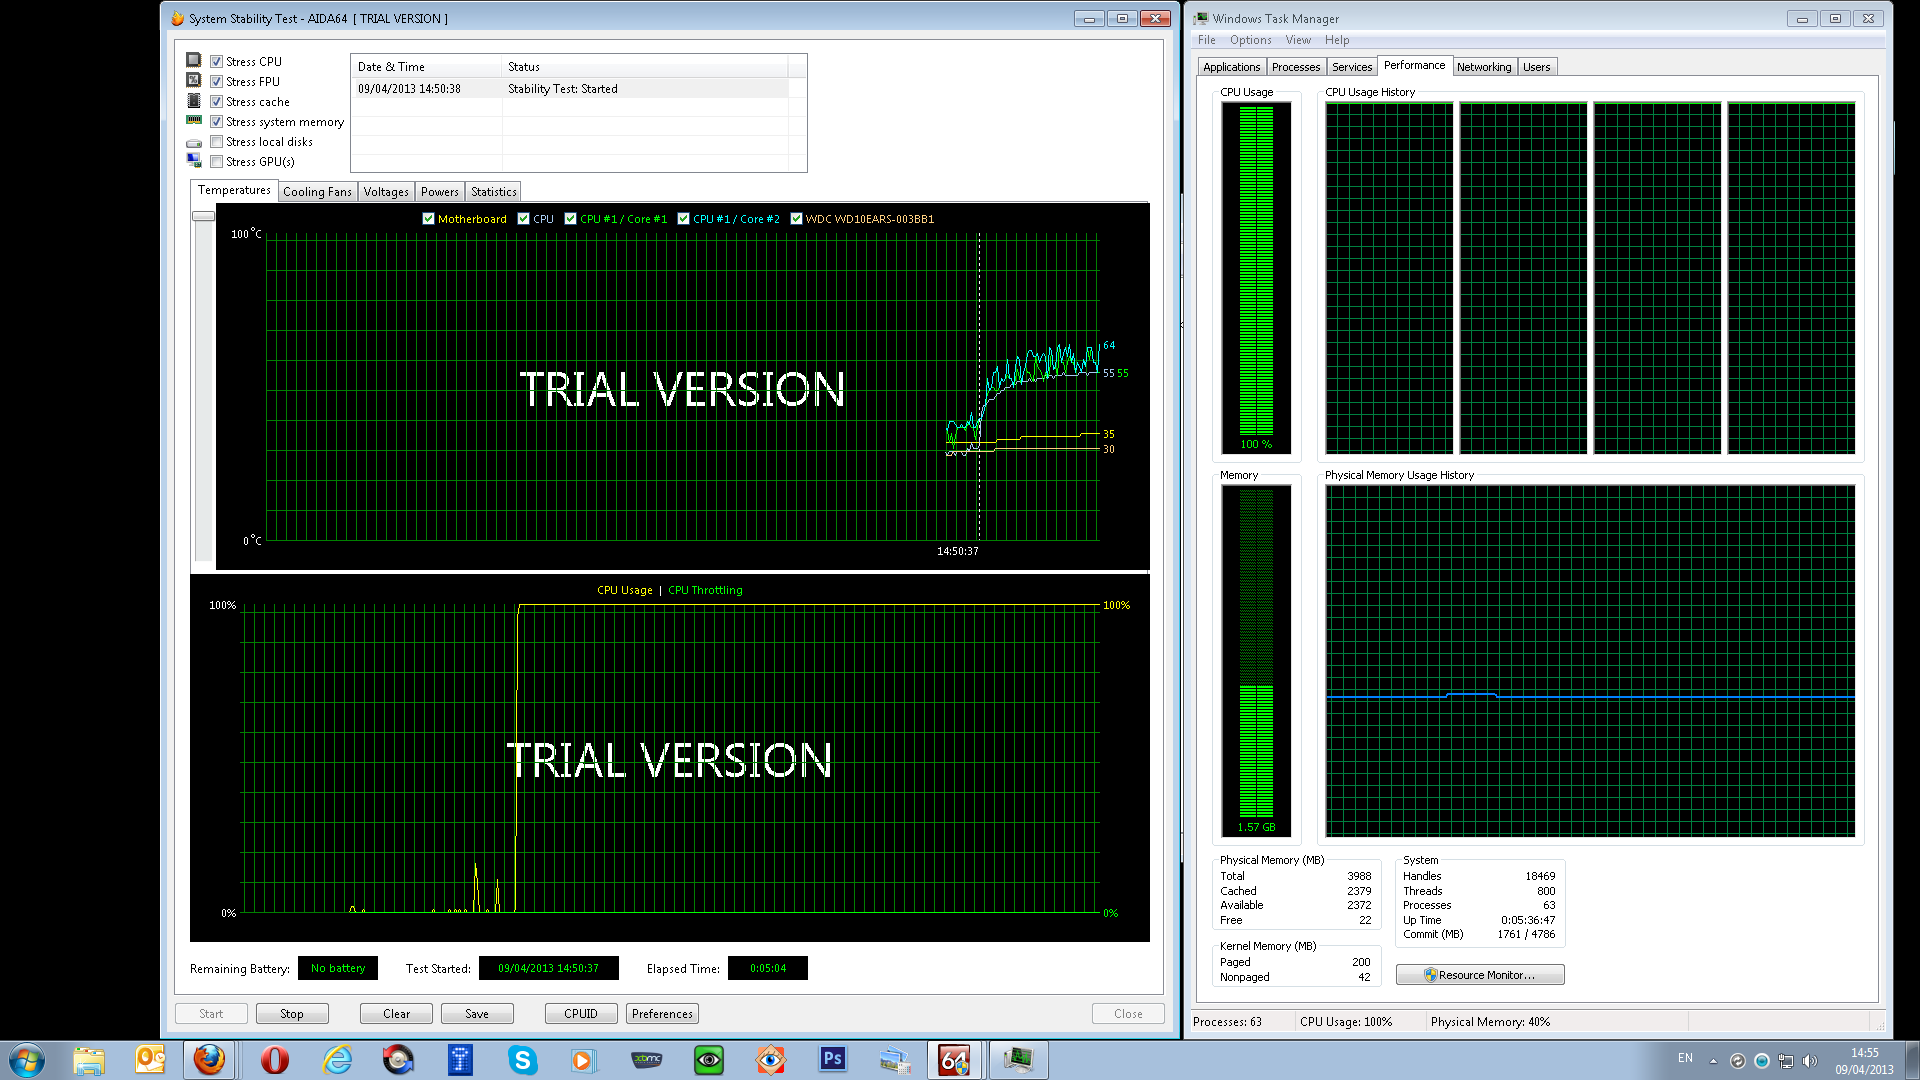Hide the Motherboard temperature graph line
The image size is (1920, 1080).
(428, 219)
